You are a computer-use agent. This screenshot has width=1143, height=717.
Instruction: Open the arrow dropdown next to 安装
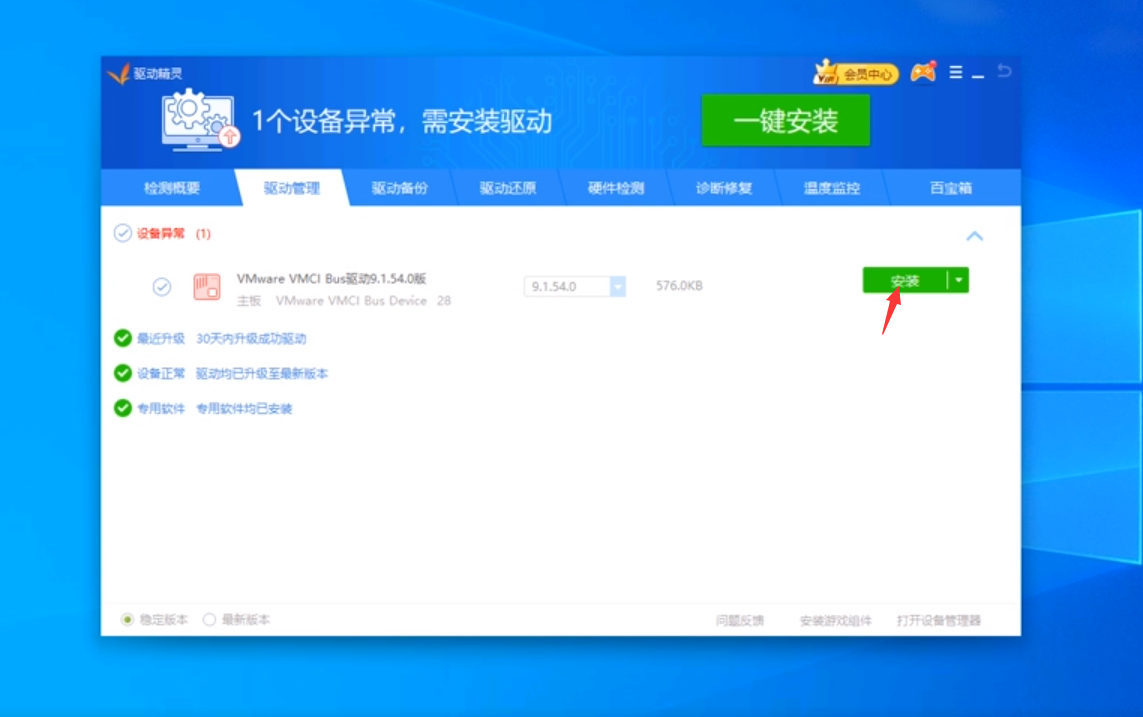957,282
